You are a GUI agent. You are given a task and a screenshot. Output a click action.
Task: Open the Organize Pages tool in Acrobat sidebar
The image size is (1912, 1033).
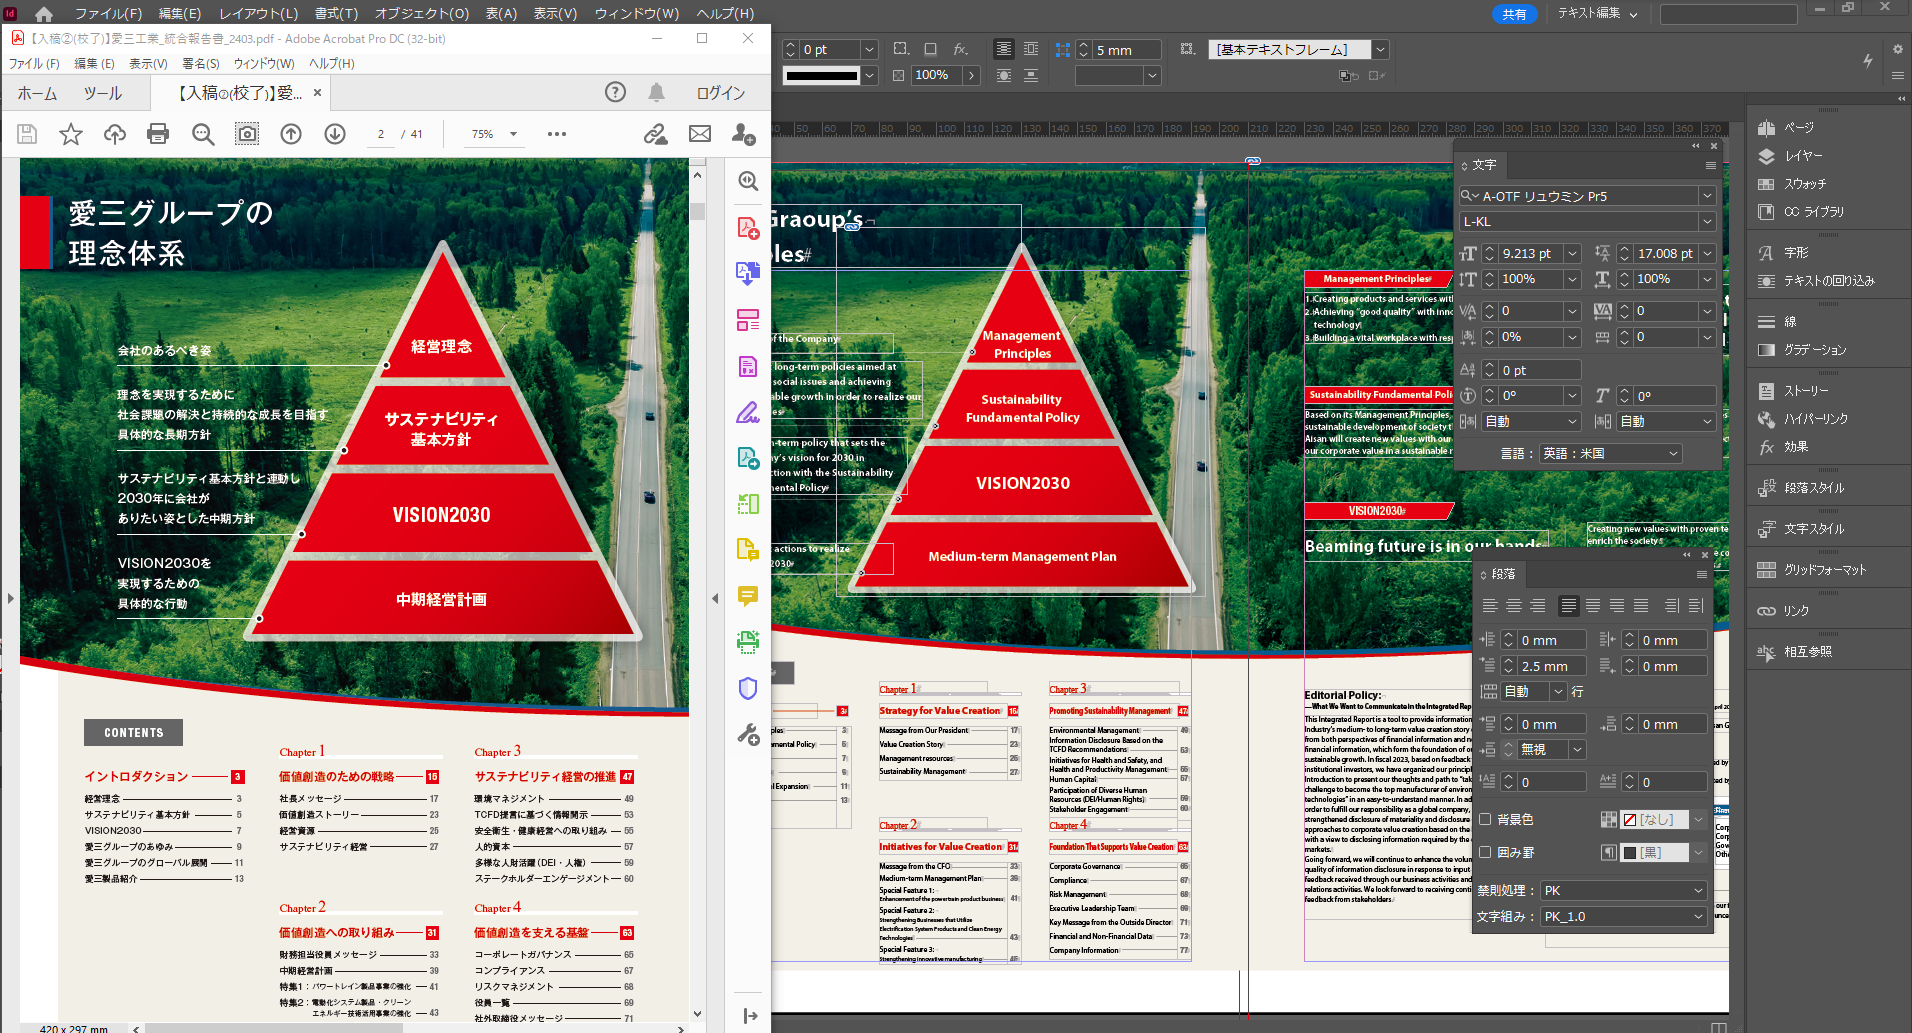point(748,320)
